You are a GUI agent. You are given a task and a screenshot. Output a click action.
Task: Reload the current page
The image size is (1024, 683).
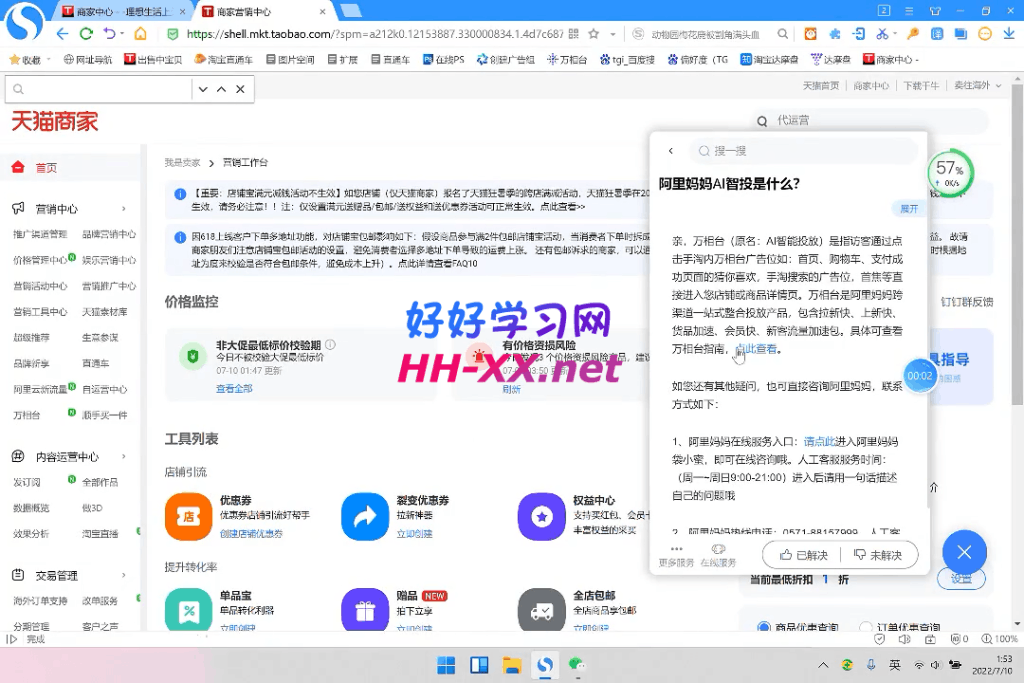coord(86,33)
